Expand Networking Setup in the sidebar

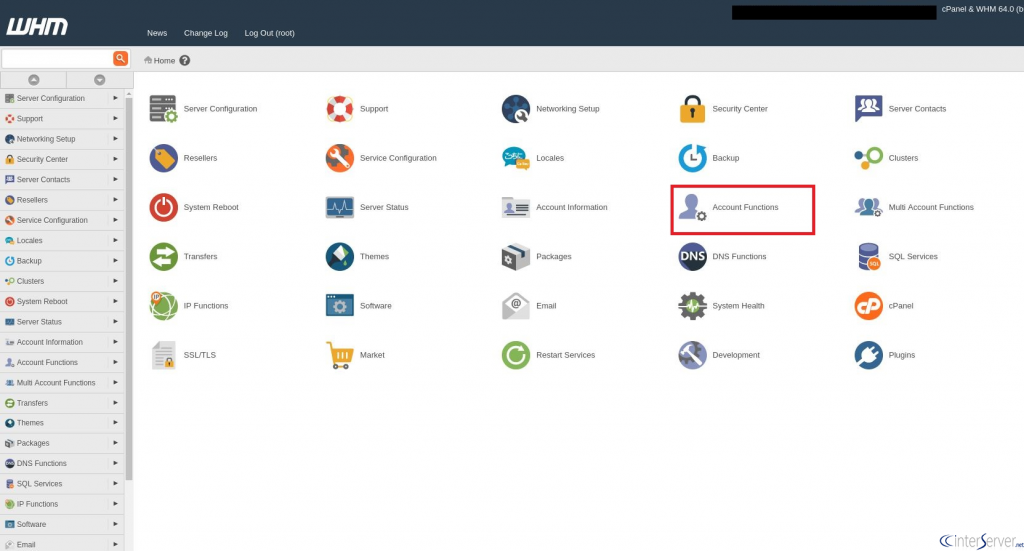point(115,138)
